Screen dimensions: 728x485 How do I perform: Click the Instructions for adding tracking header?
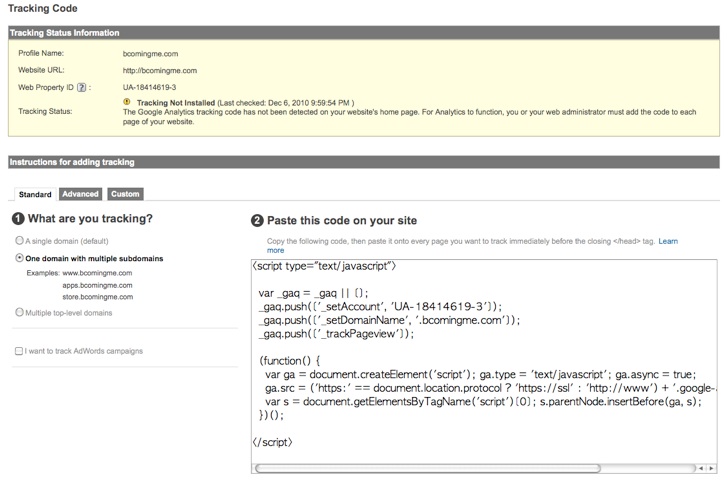tap(364, 162)
